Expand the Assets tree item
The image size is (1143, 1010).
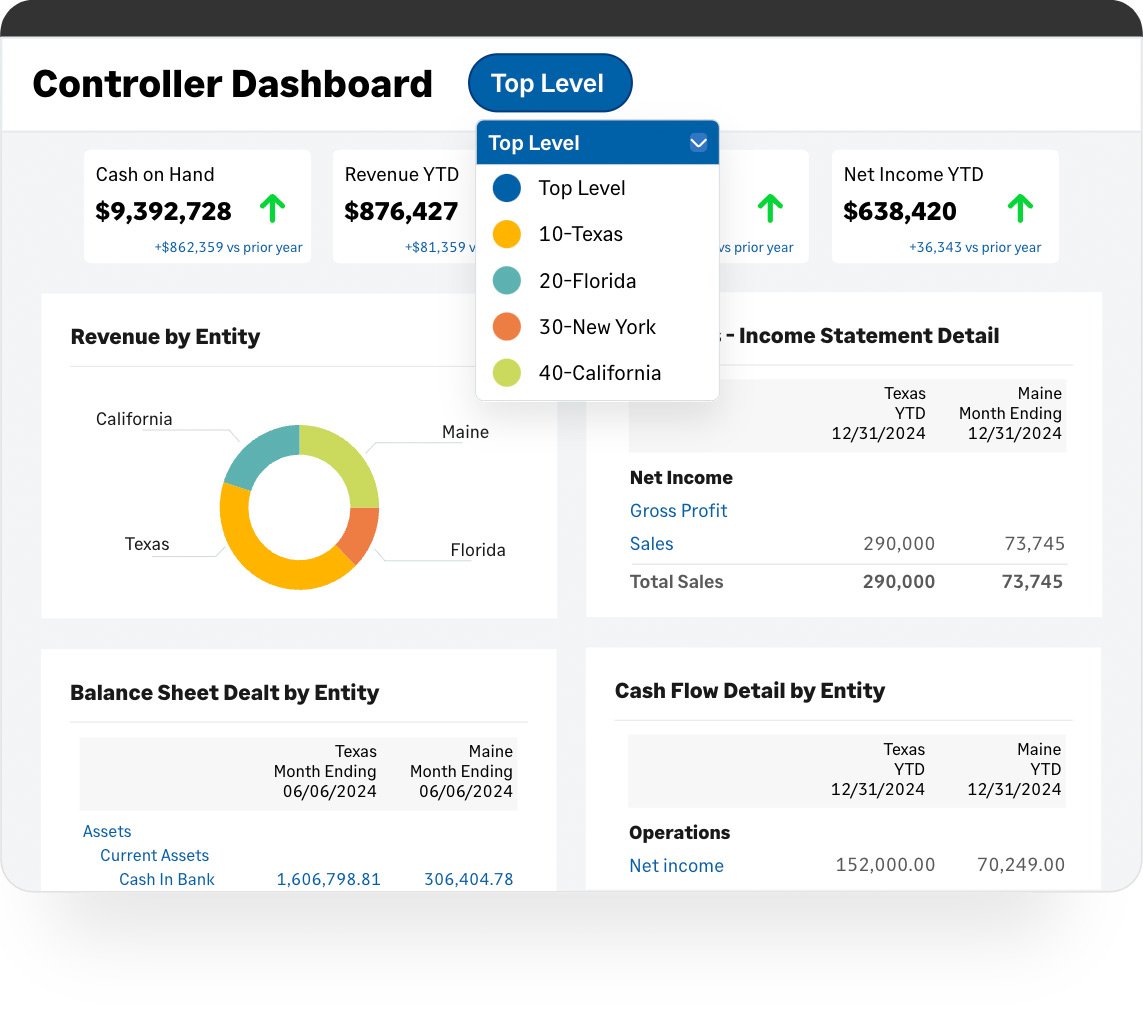pyautogui.click(x=107, y=831)
